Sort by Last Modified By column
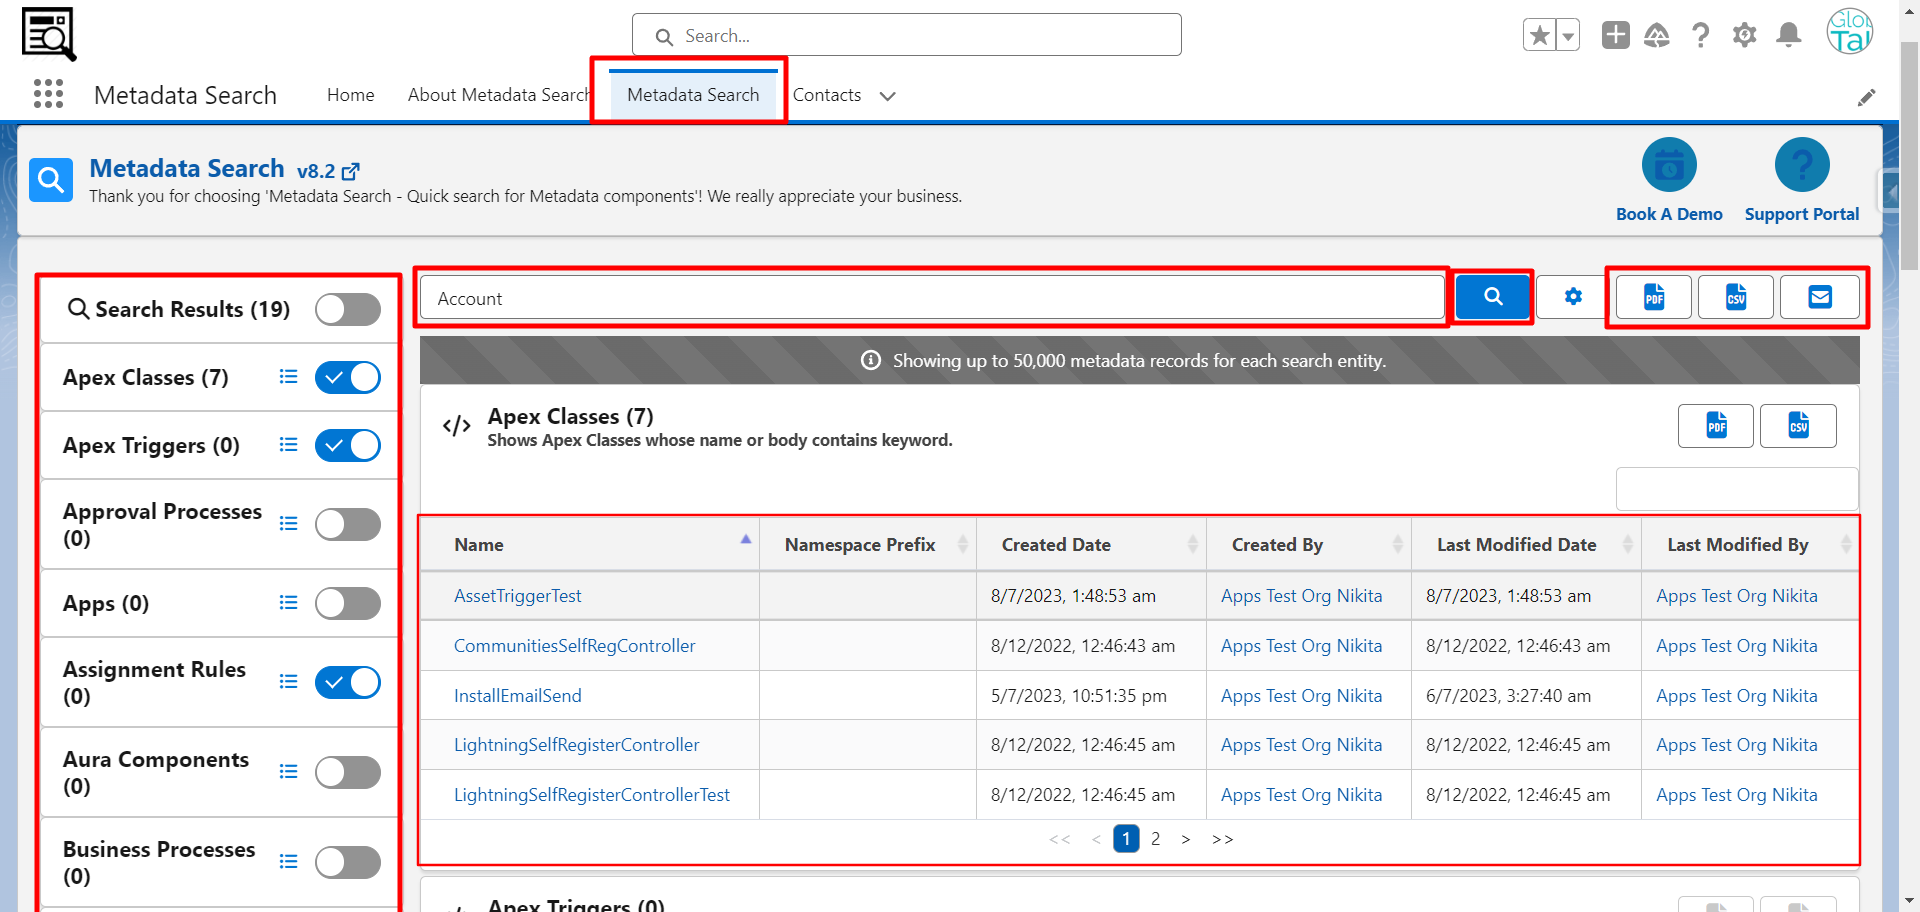This screenshot has height=912, width=1920. 1750,545
